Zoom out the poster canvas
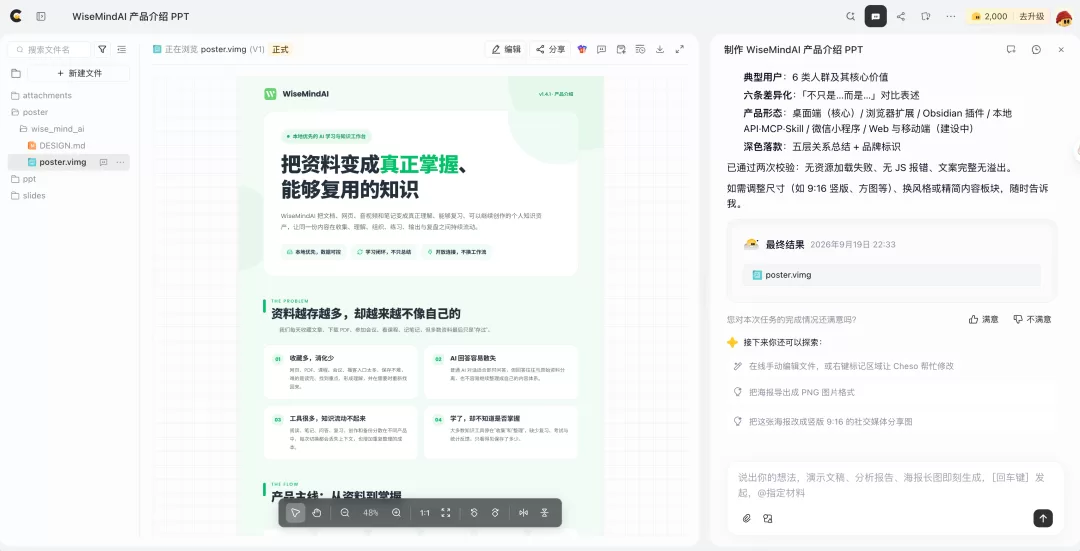 tap(345, 512)
